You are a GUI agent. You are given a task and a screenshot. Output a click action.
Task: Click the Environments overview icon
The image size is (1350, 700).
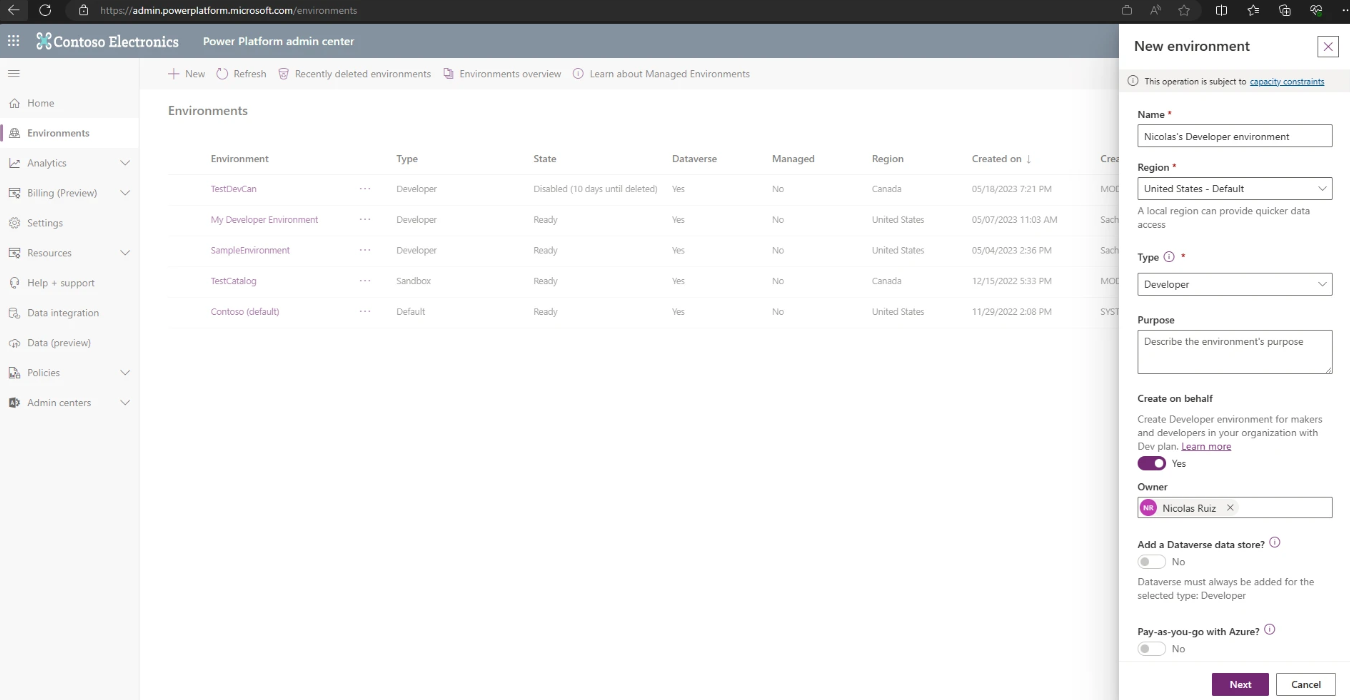point(448,74)
